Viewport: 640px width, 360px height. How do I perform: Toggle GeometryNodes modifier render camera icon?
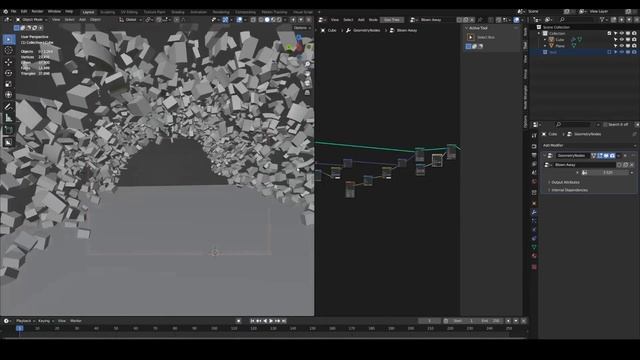pyautogui.click(x=613, y=156)
